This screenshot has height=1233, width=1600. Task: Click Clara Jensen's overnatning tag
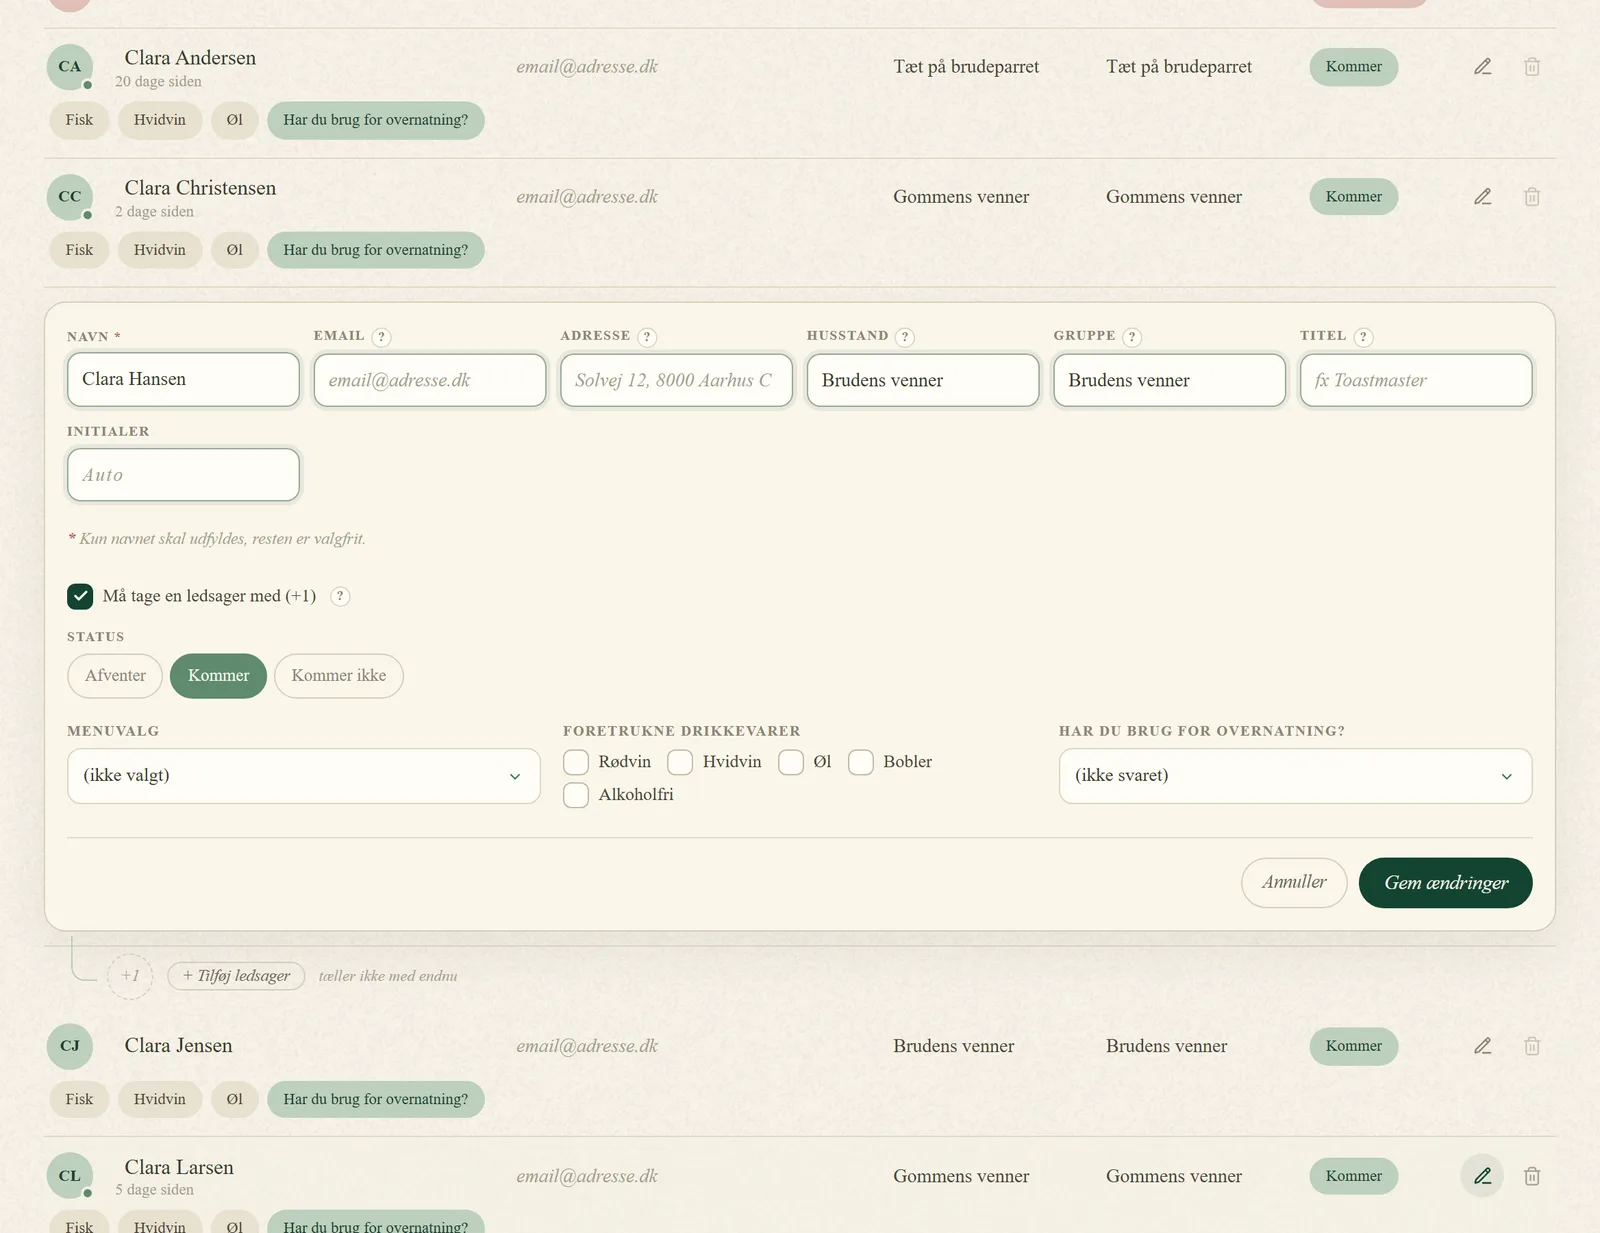[376, 1099]
